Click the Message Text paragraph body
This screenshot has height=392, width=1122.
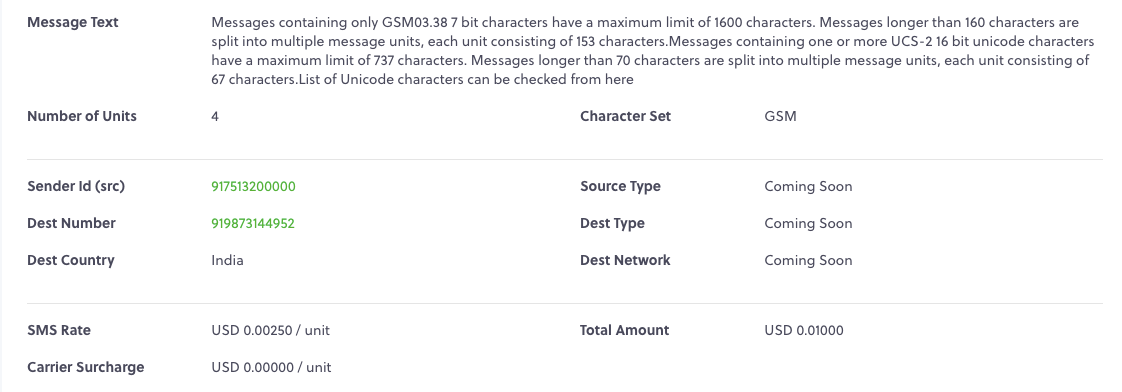[653, 52]
